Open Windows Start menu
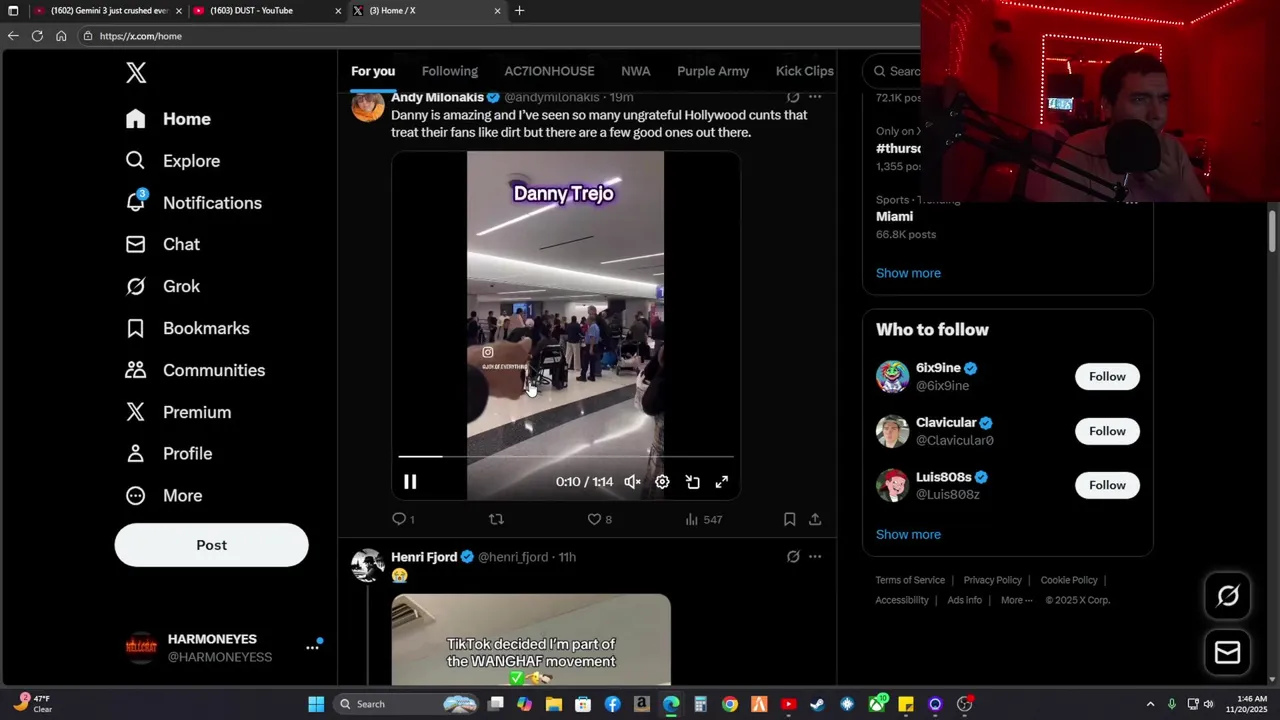The image size is (1280, 720). pos(316,704)
